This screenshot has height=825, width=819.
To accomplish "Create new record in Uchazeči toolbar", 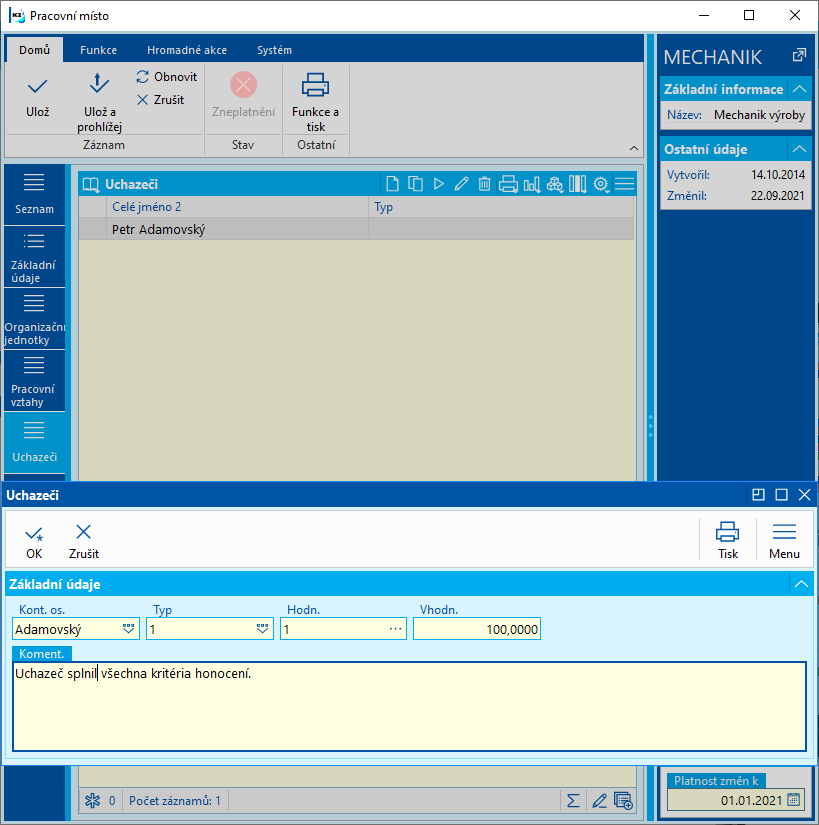I will click(x=392, y=184).
